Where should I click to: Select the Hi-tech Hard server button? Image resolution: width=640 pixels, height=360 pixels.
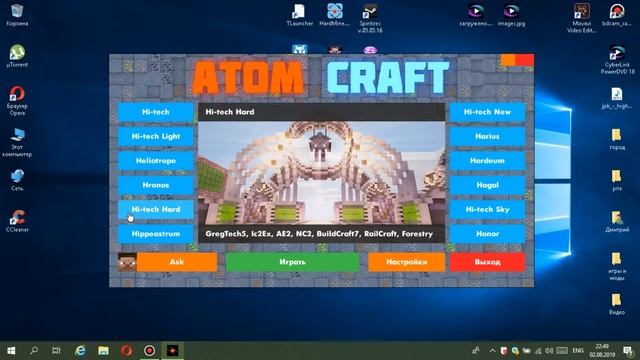156,209
